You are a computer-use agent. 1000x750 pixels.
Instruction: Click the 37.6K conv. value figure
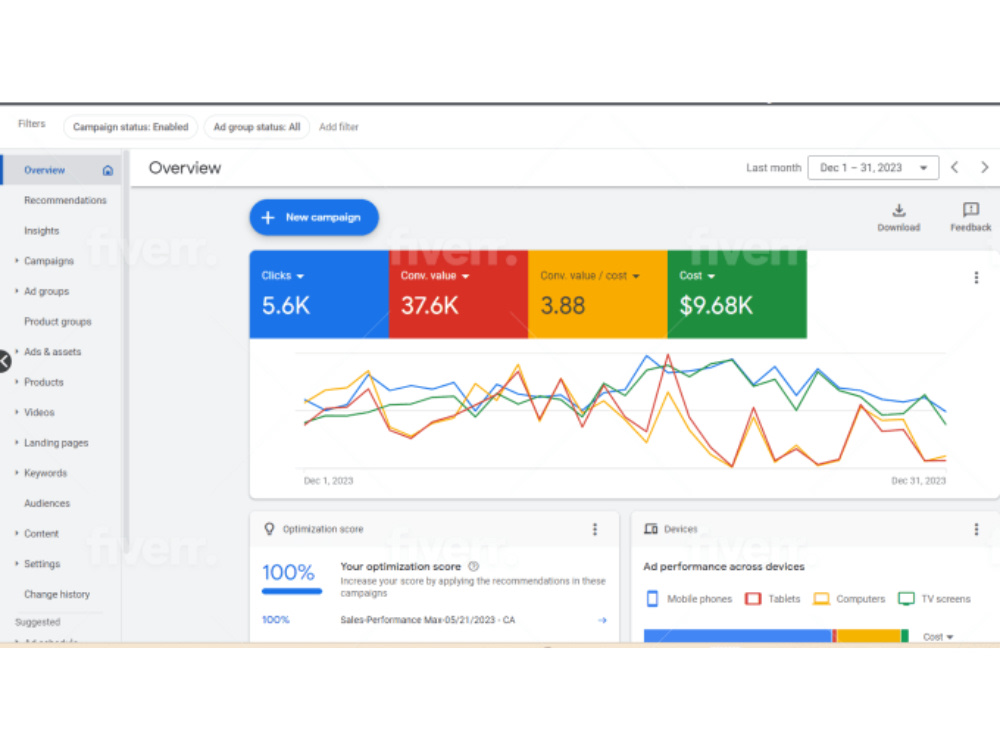pyautogui.click(x=430, y=305)
